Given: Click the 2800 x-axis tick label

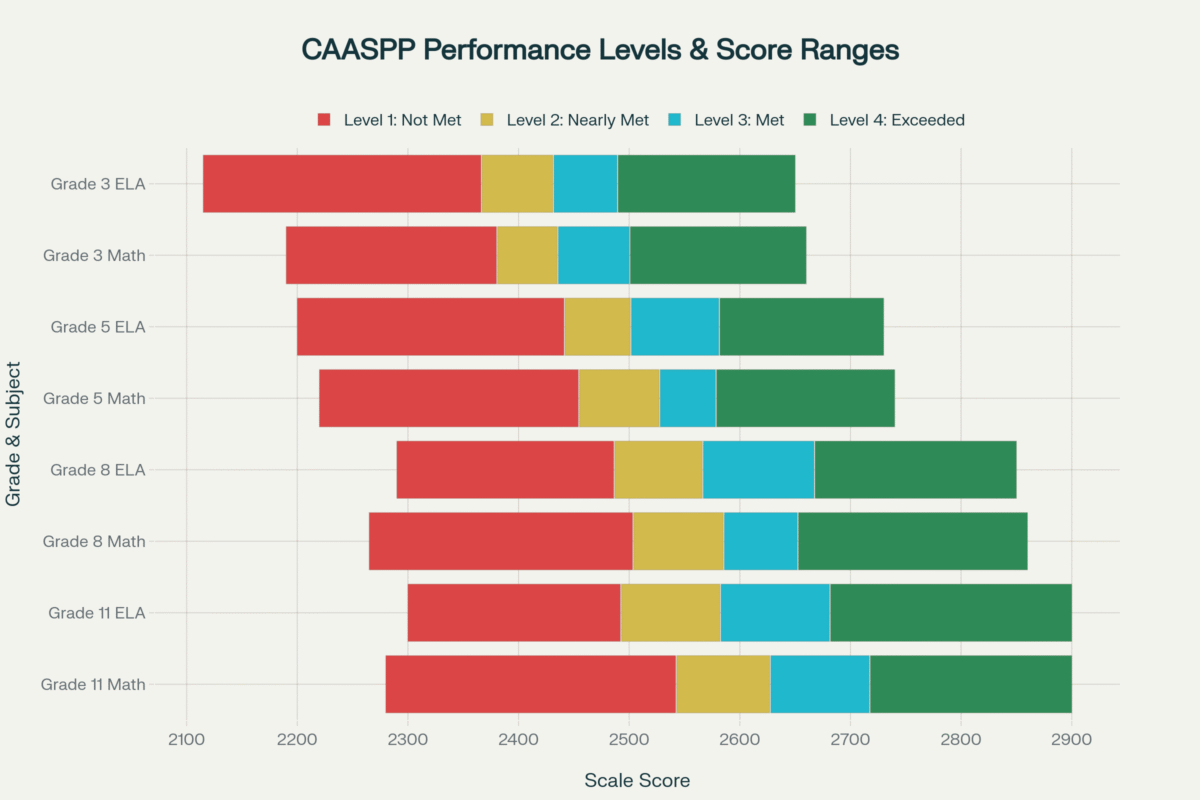Looking at the screenshot, I should click(961, 741).
